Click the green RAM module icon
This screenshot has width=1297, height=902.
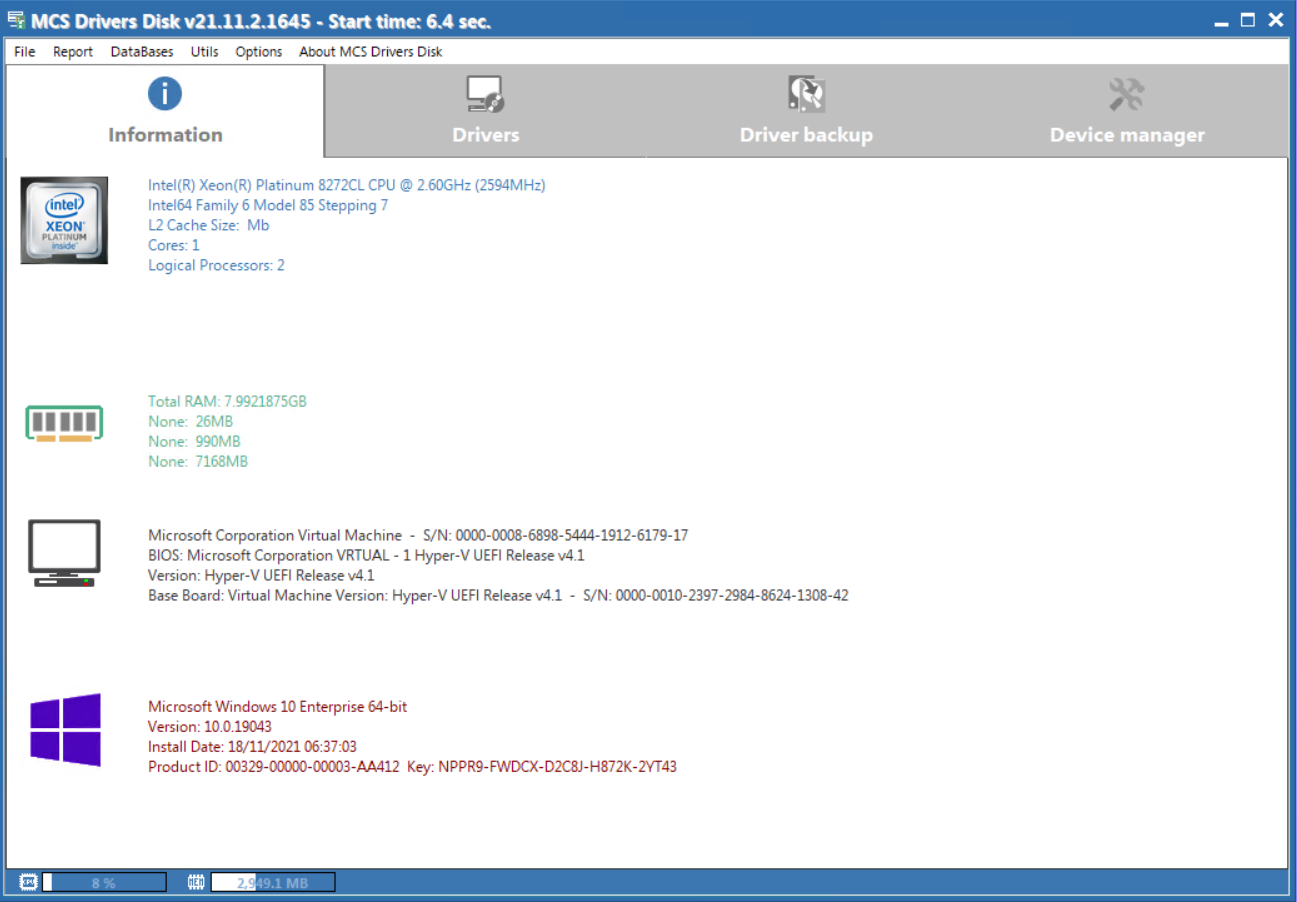(64, 423)
